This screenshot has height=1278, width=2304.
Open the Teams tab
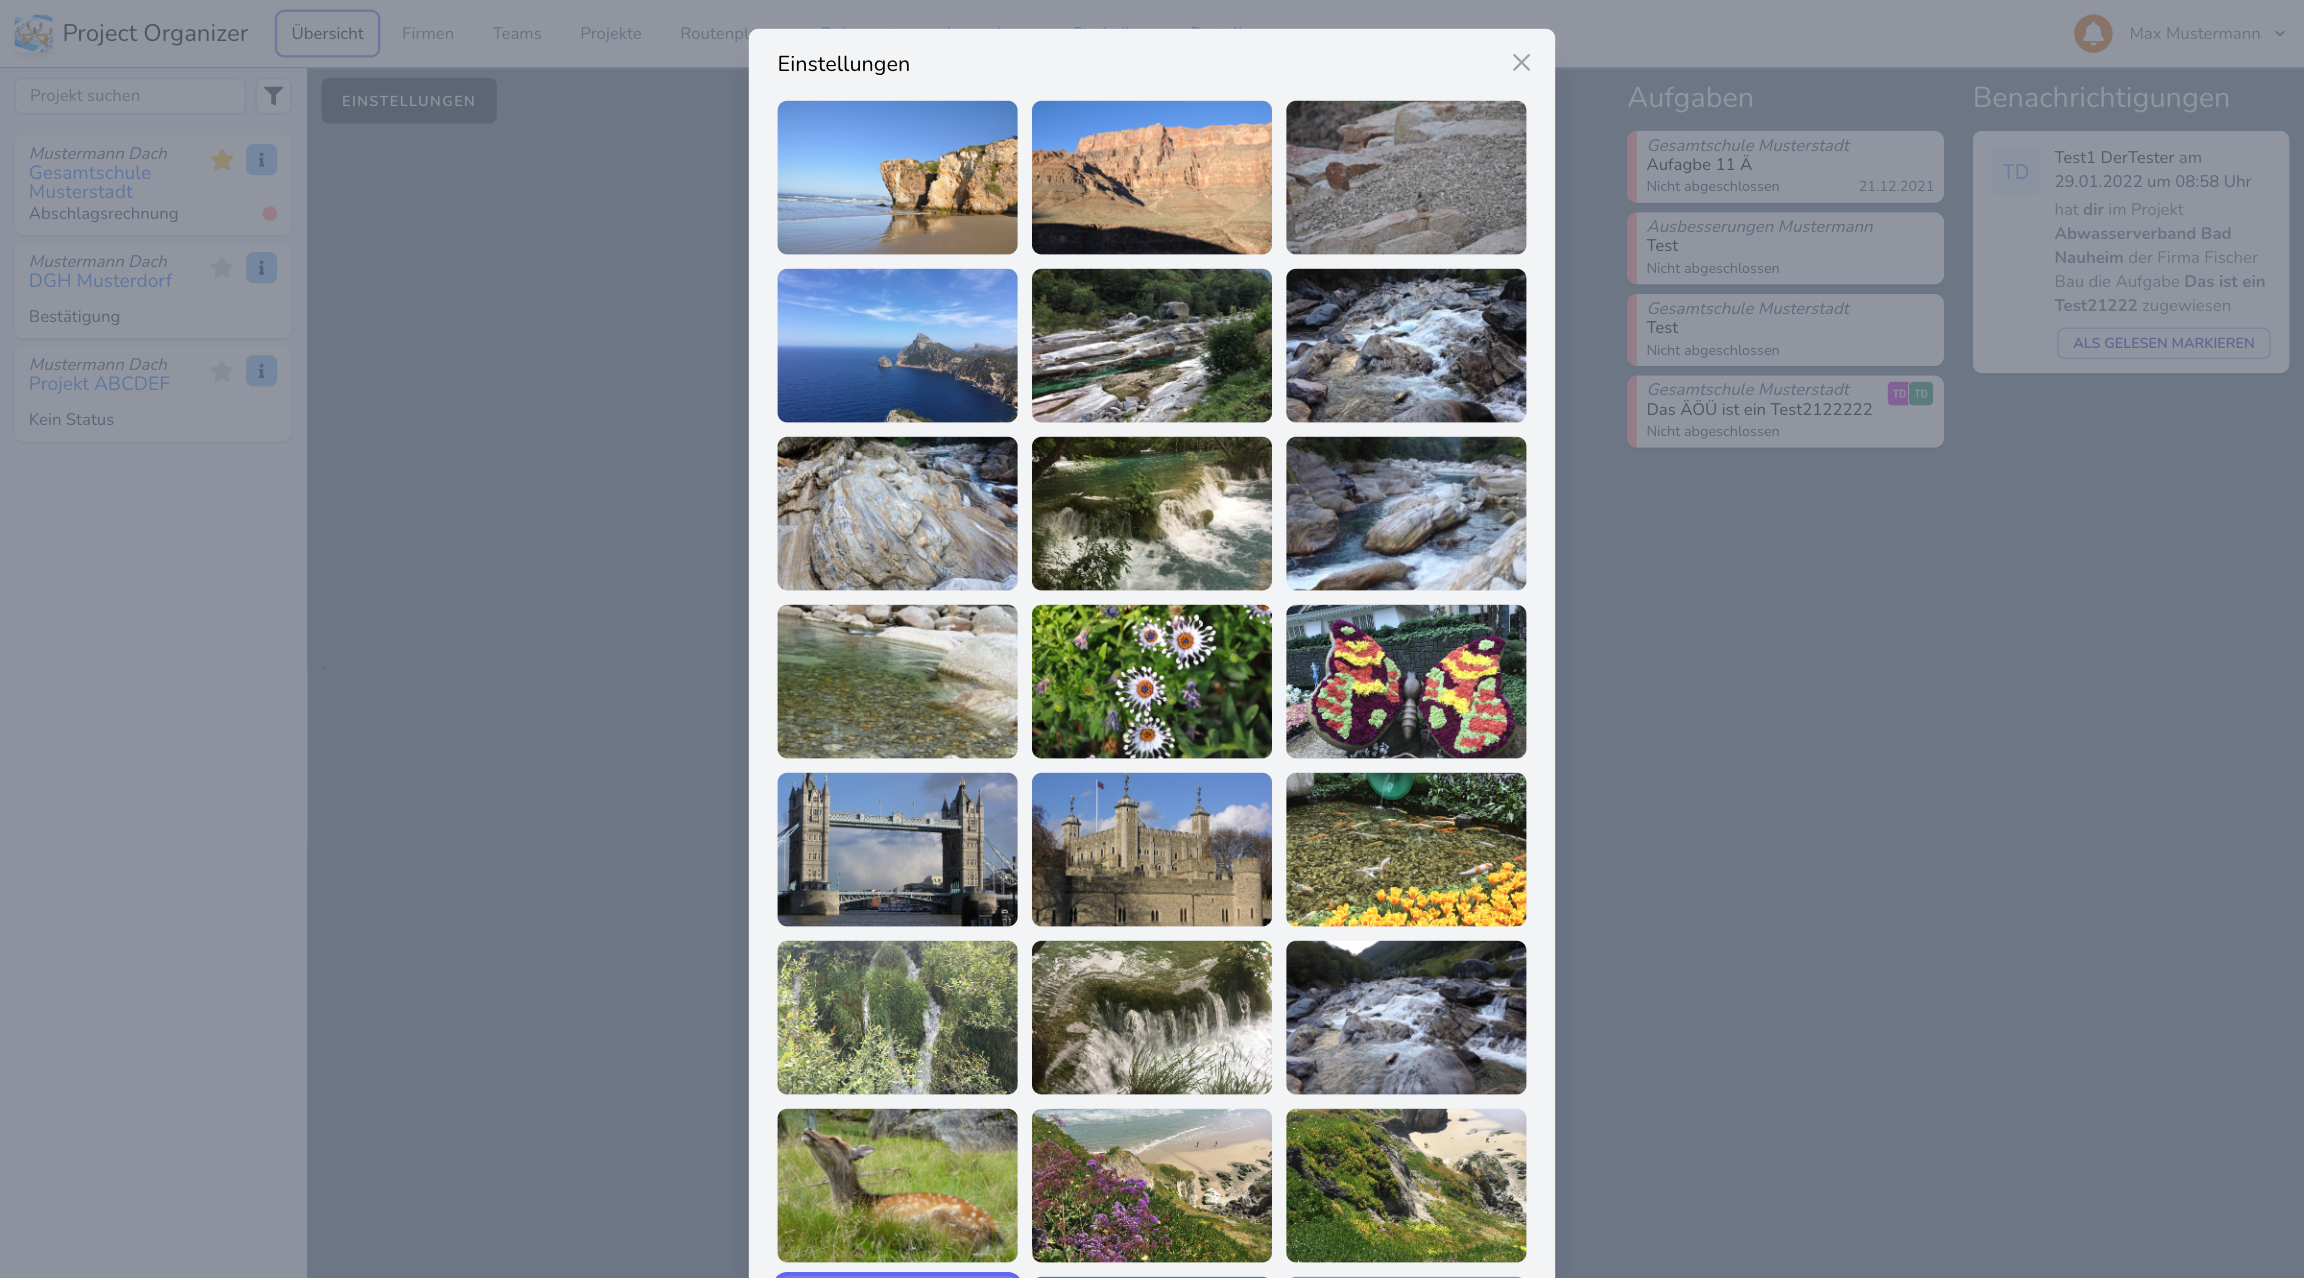coord(517,33)
